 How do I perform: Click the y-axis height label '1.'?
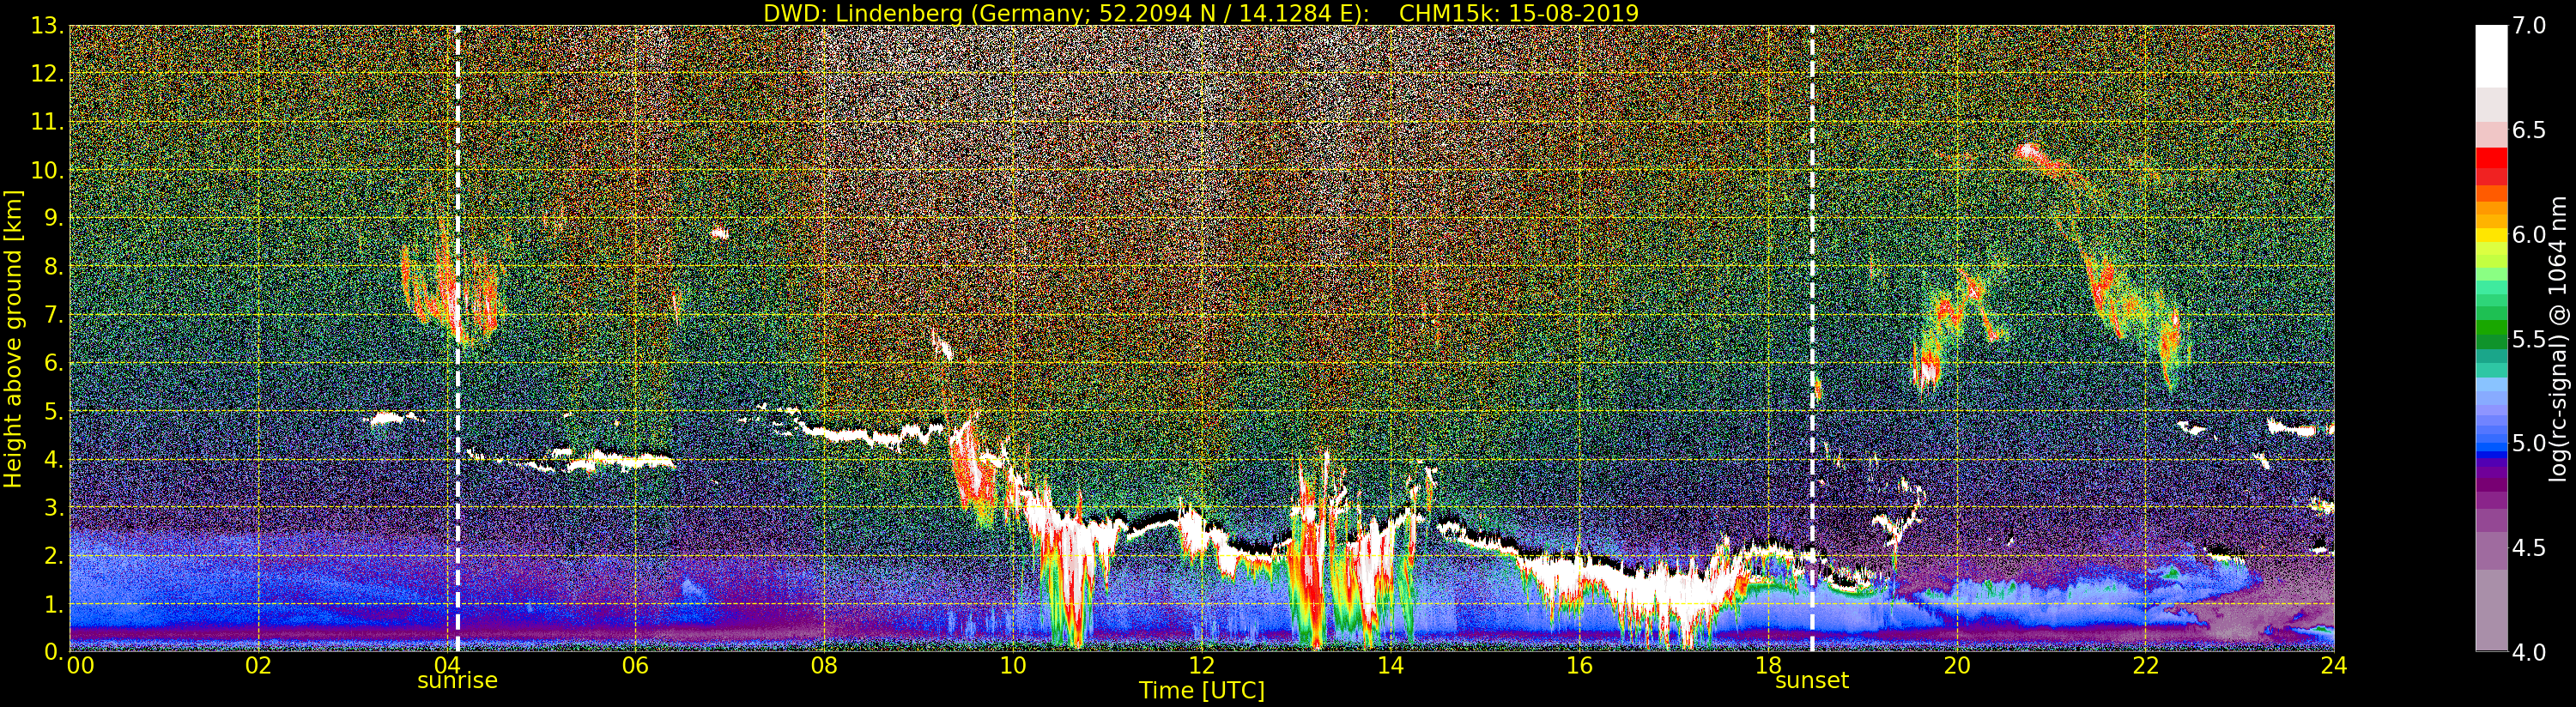[x=53, y=604]
